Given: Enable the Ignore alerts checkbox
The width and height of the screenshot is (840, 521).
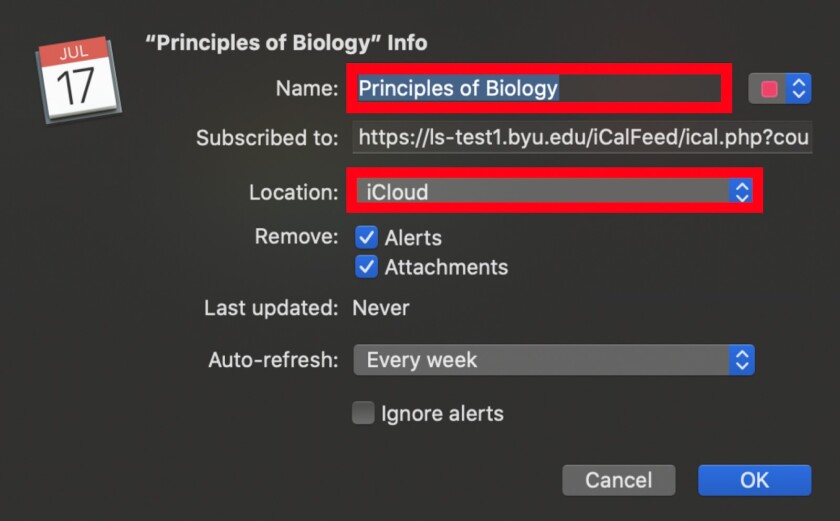Looking at the screenshot, I should [363, 413].
